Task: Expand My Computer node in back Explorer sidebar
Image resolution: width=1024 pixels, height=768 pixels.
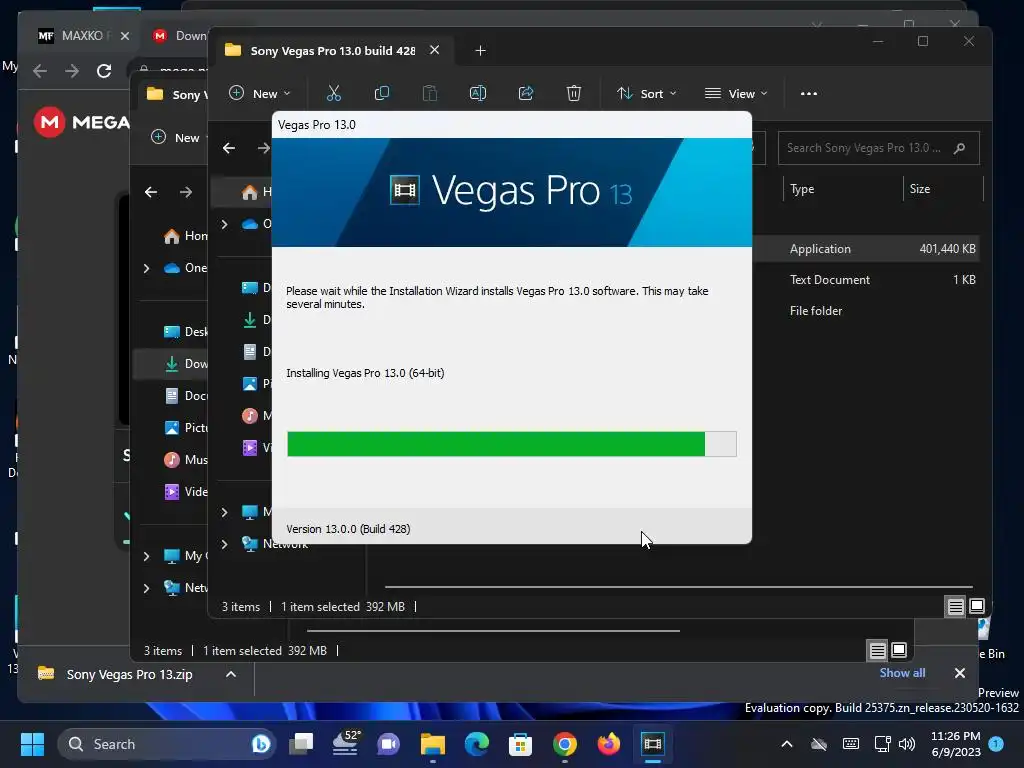Action: pyautogui.click(x=146, y=556)
